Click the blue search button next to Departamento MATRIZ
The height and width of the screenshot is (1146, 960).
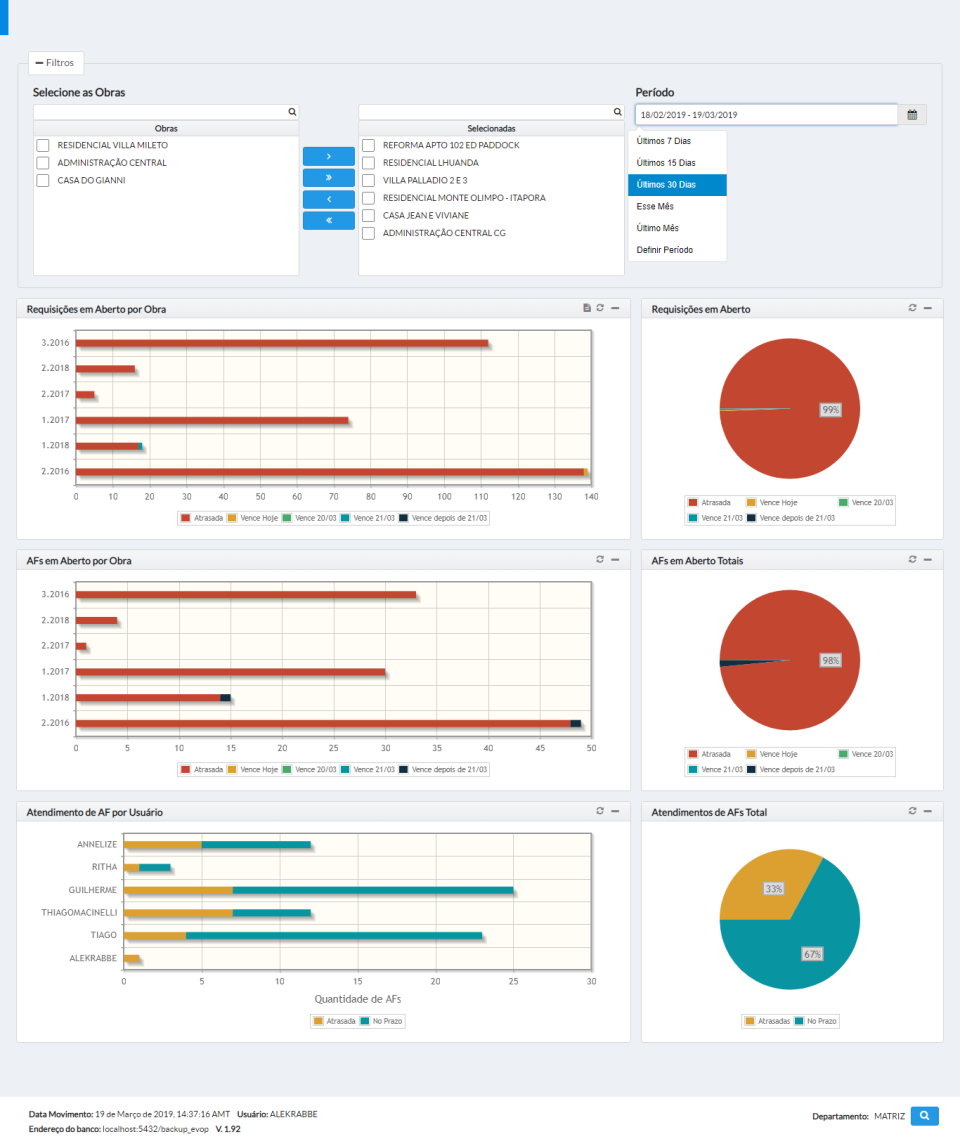pos(924,1115)
